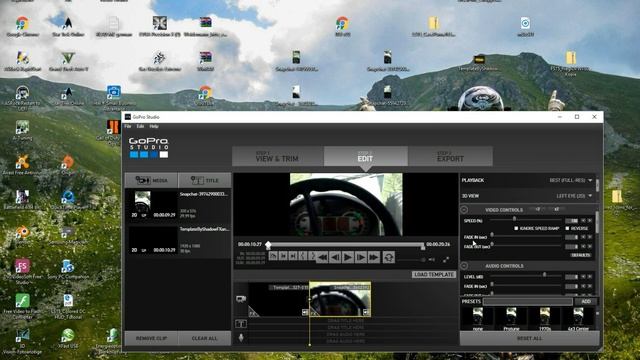This screenshot has height=360, width=640.
Task: Switch to the Title tab
Action: tap(205, 180)
